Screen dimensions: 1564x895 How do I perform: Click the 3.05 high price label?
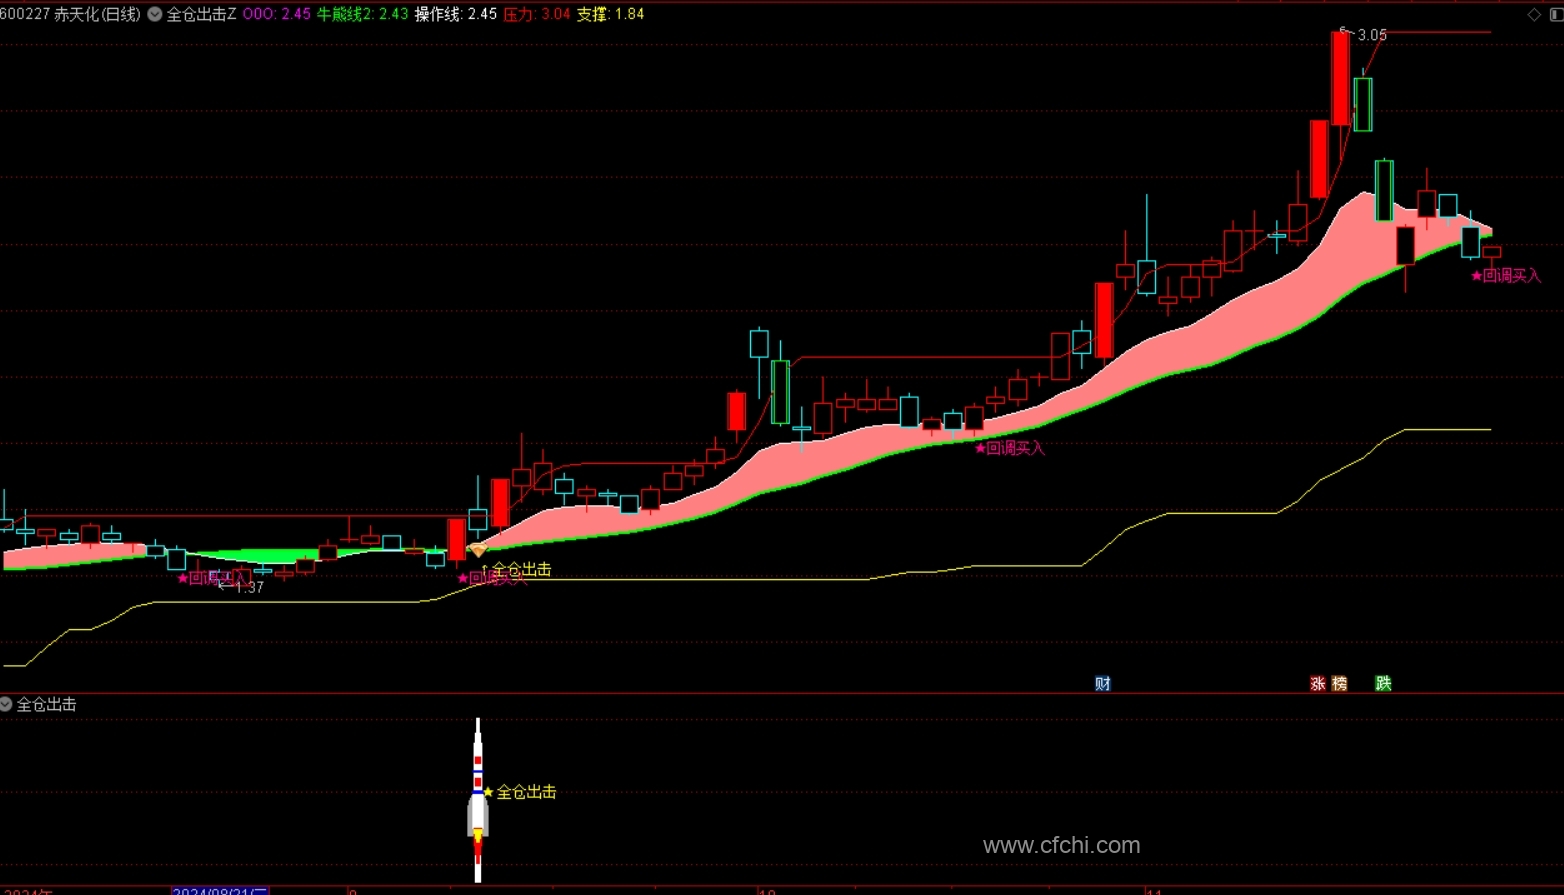[1372, 35]
